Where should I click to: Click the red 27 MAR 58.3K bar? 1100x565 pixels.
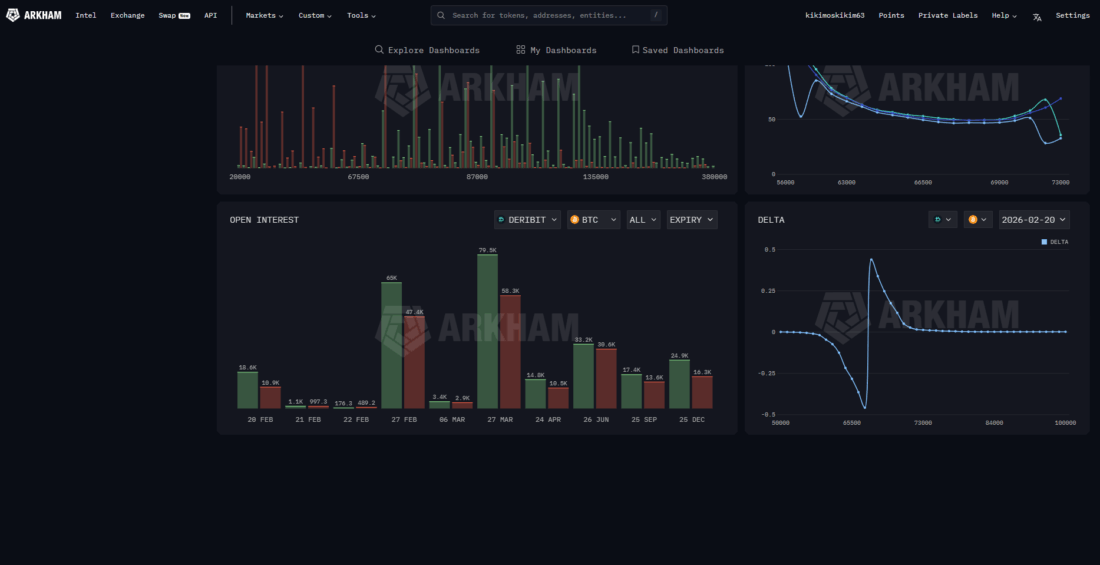click(510, 352)
